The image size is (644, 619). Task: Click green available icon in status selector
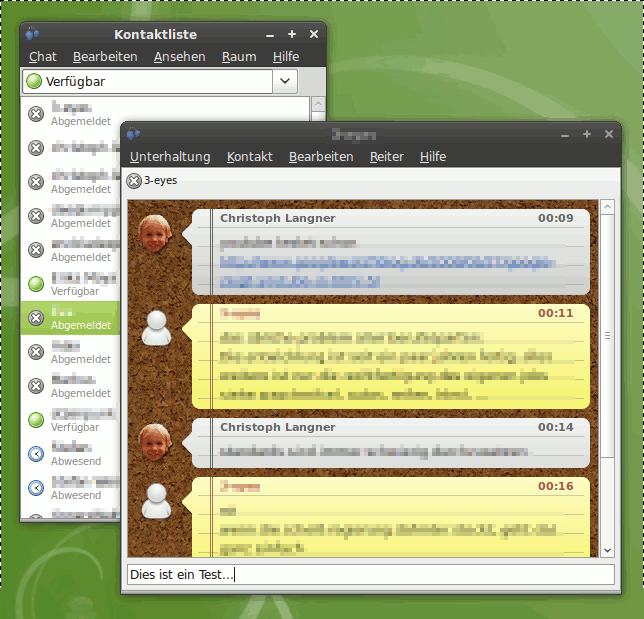coord(34,81)
